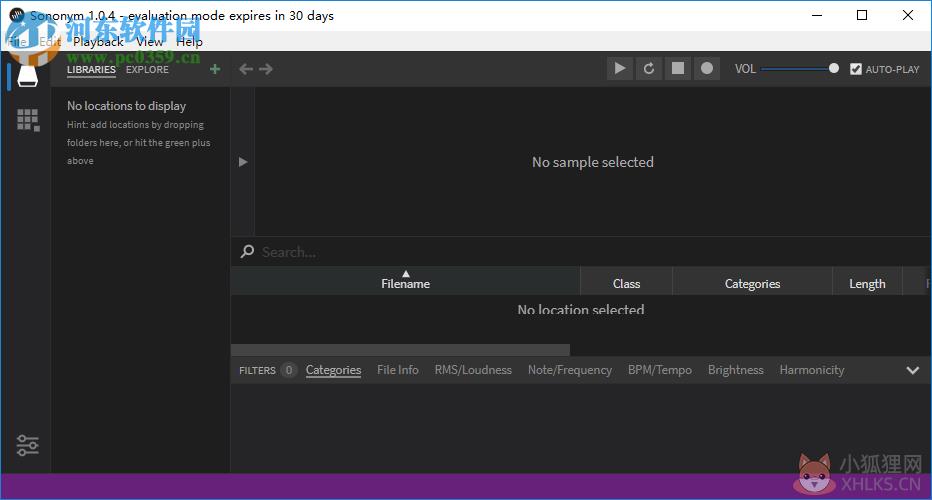This screenshot has width=932, height=500.
Task: Switch to the EXPLORE tab
Action: (x=147, y=70)
